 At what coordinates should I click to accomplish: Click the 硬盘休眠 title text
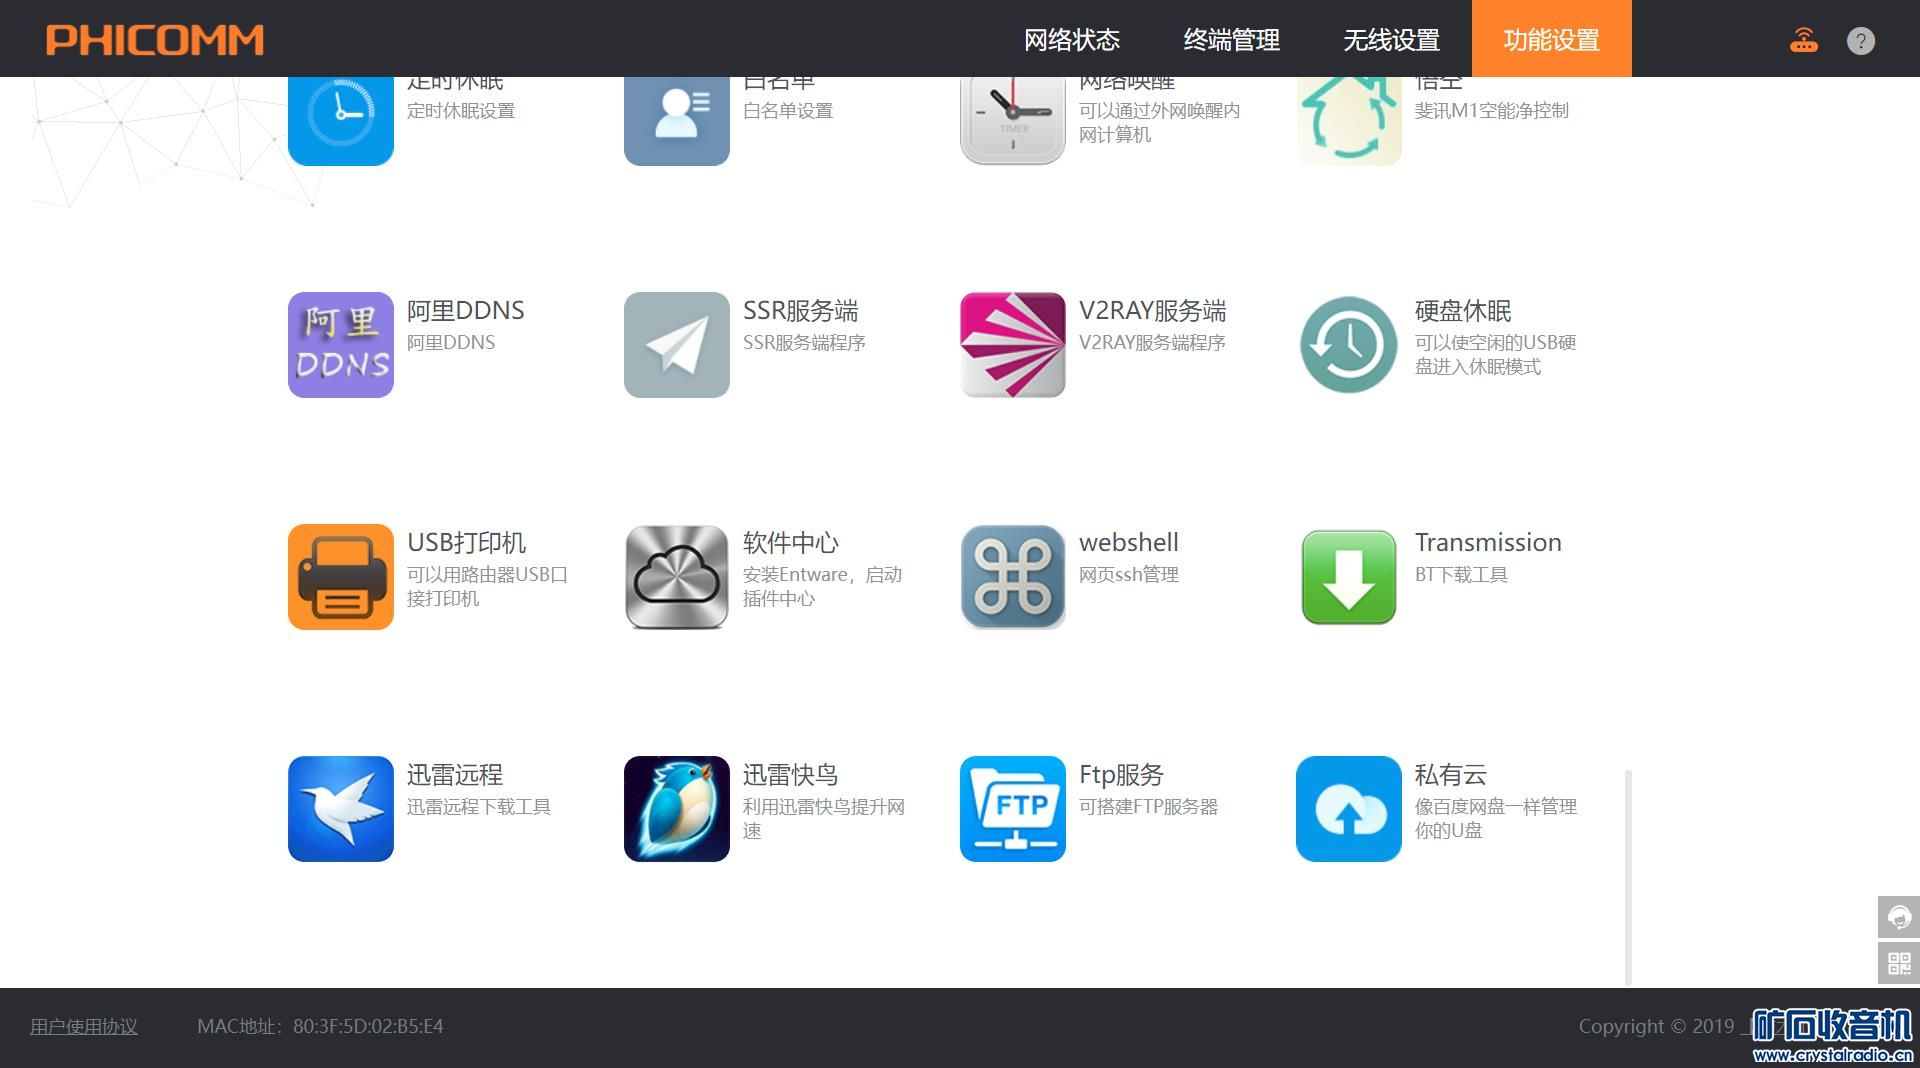(x=1463, y=311)
